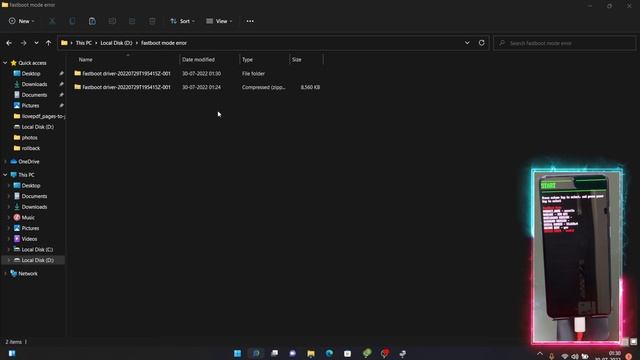Open Music under This PC
This screenshot has width=640, height=360.
coord(28,218)
